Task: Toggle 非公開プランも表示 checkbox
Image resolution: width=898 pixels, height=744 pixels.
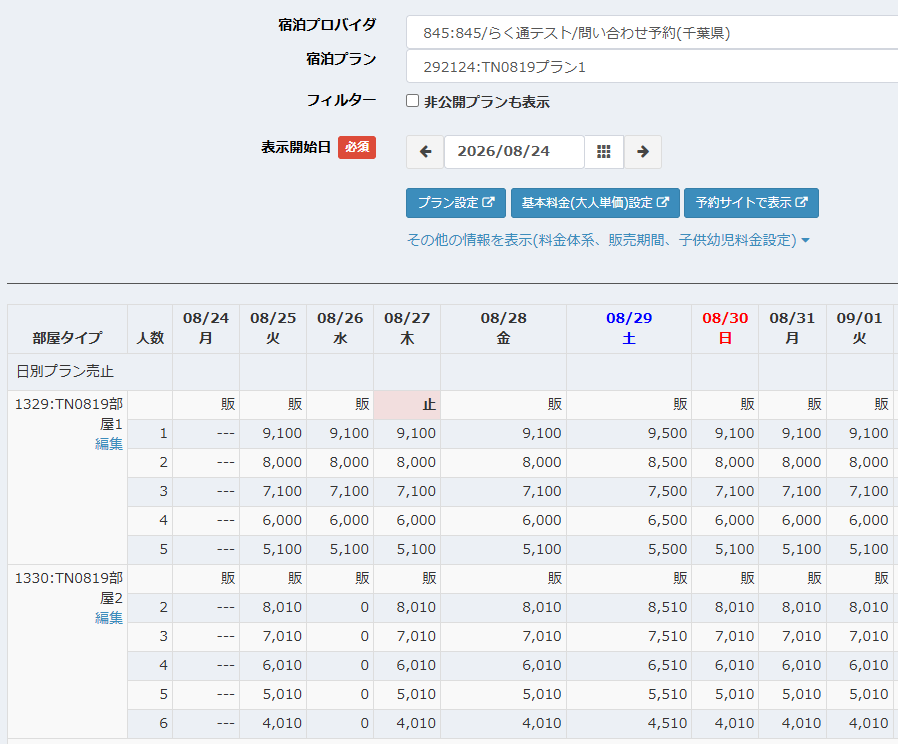Action: (412, 101)
